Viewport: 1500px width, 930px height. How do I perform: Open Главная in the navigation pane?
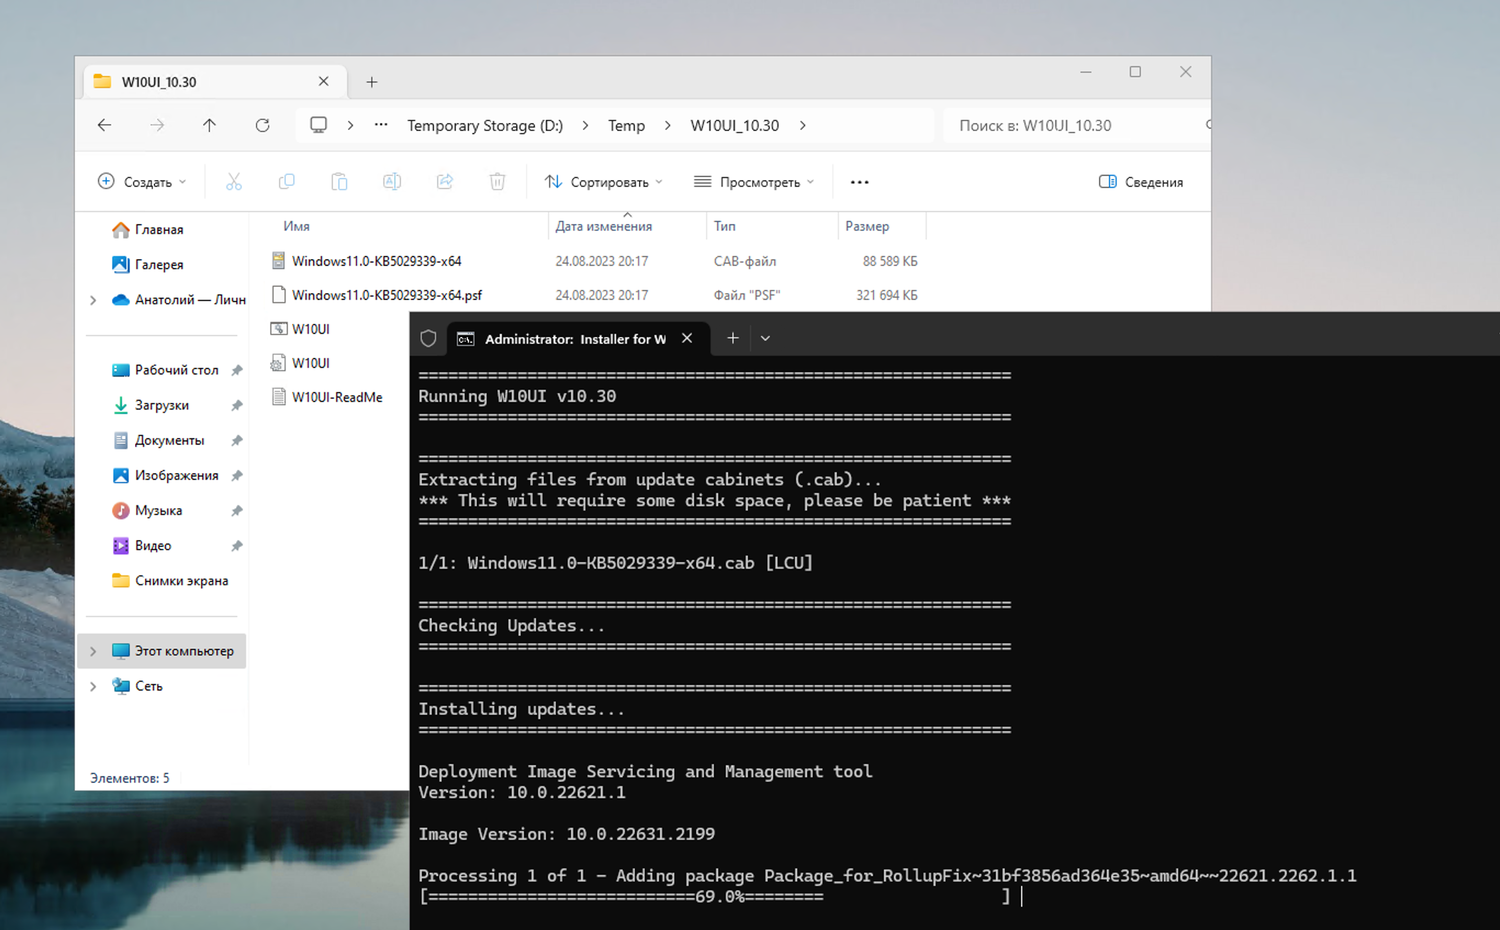pyautogui.click(x=148, y=229)
